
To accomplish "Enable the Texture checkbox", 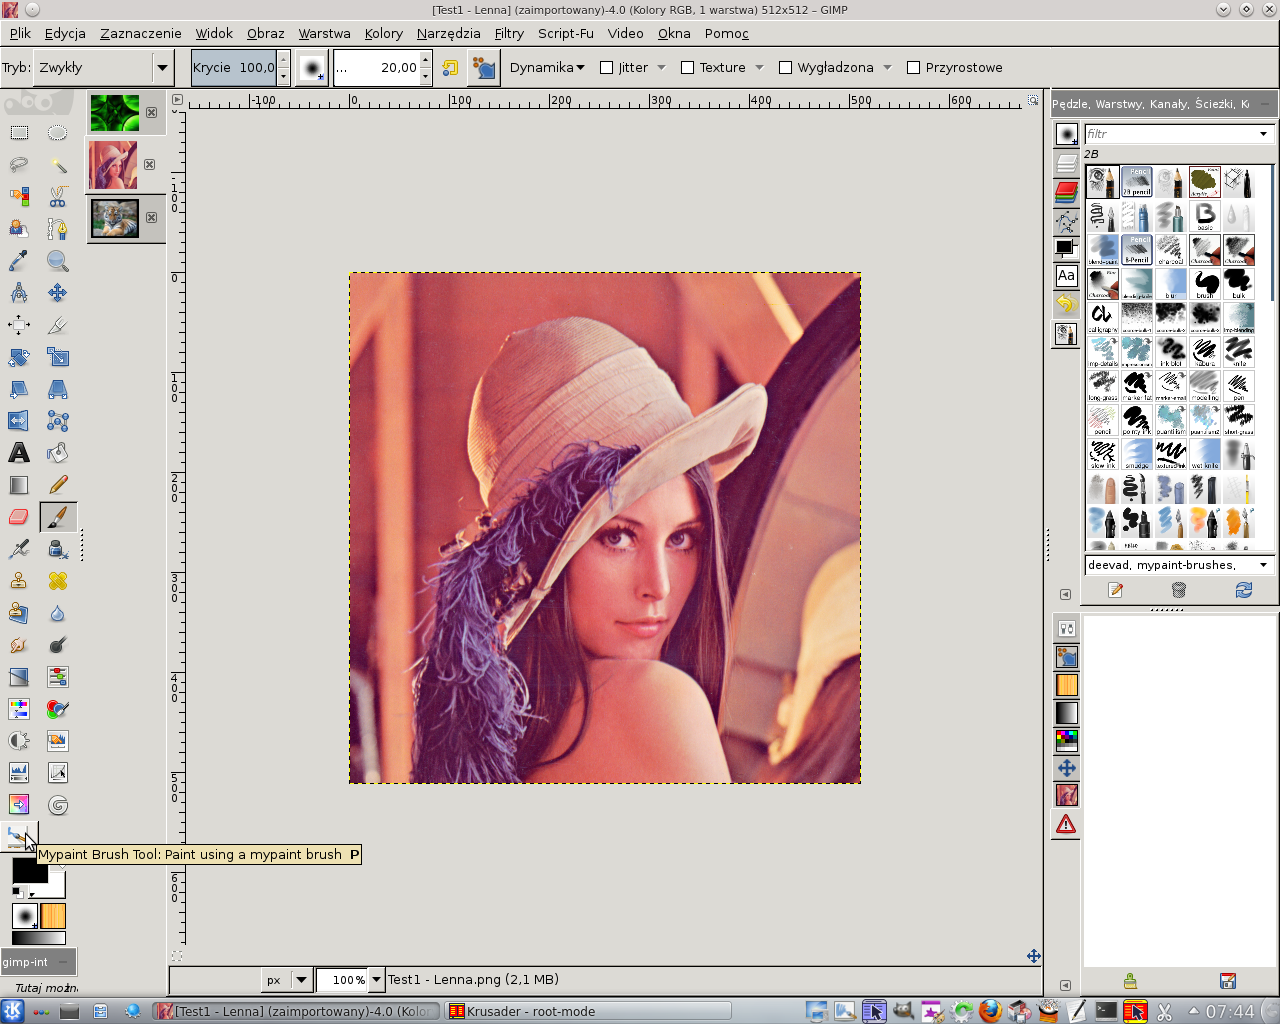I will click(x=687, y=68).
